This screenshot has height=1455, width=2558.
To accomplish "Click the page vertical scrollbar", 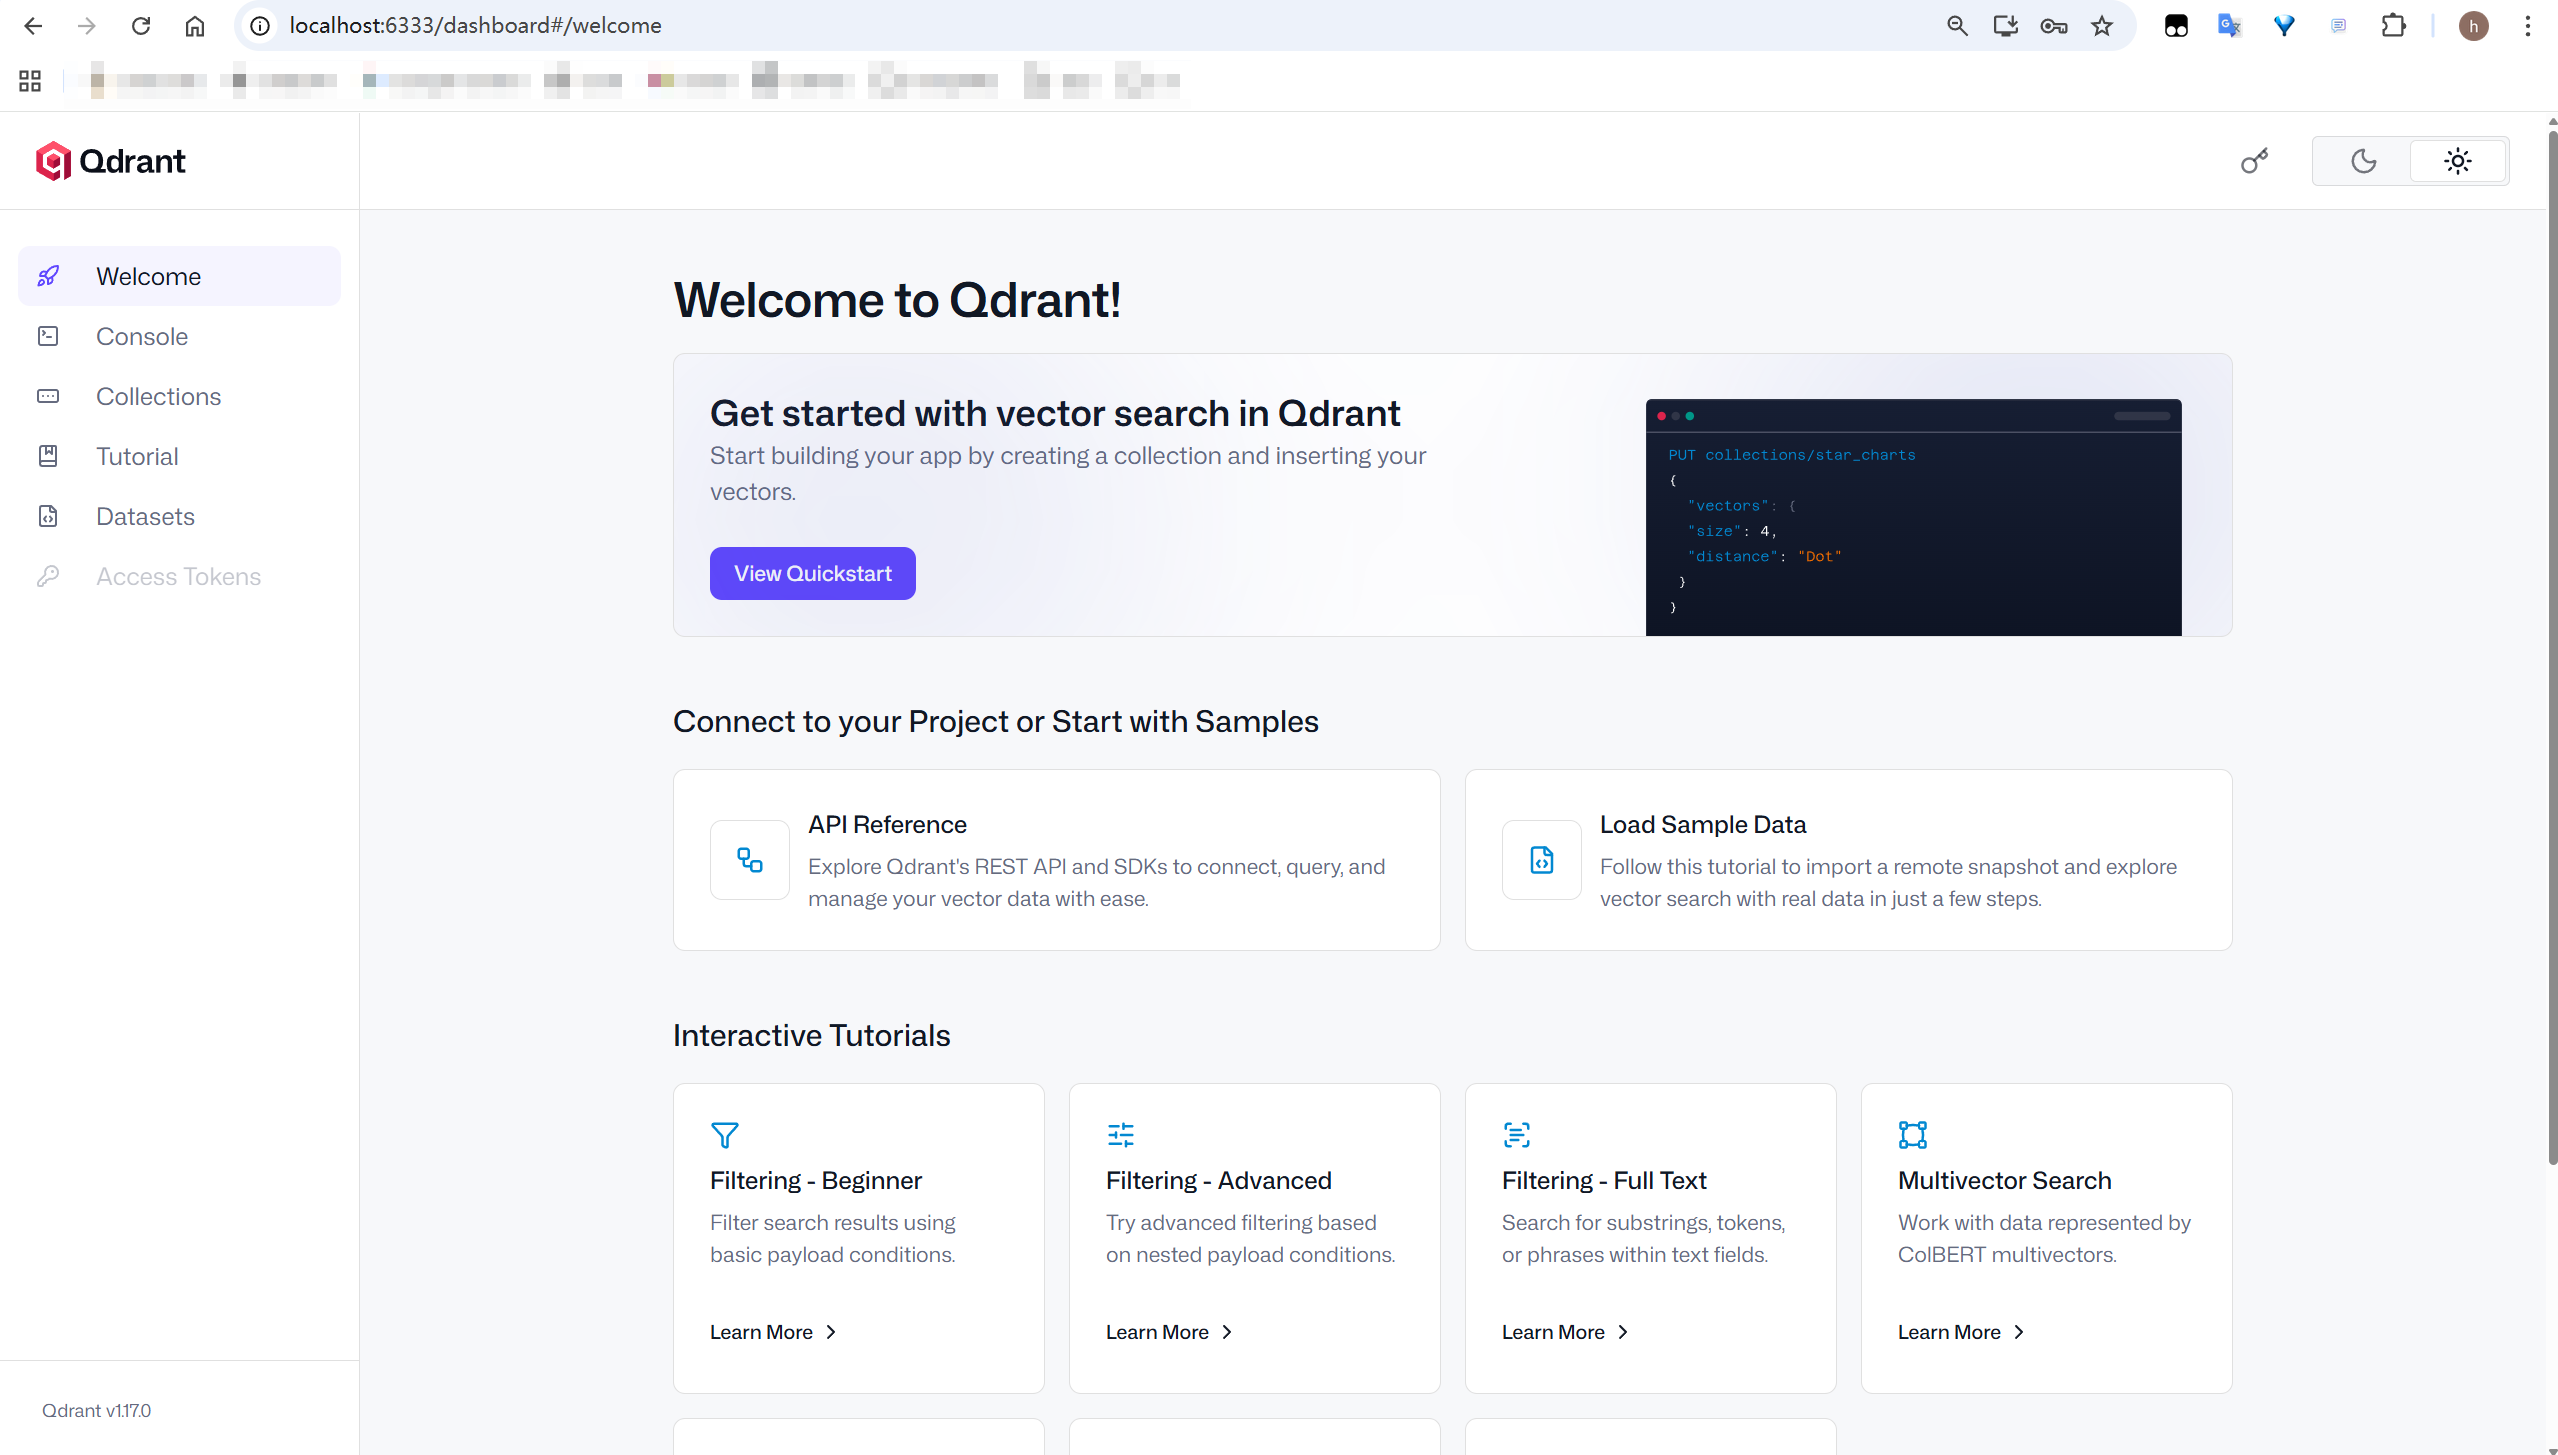I will 2551,640.
